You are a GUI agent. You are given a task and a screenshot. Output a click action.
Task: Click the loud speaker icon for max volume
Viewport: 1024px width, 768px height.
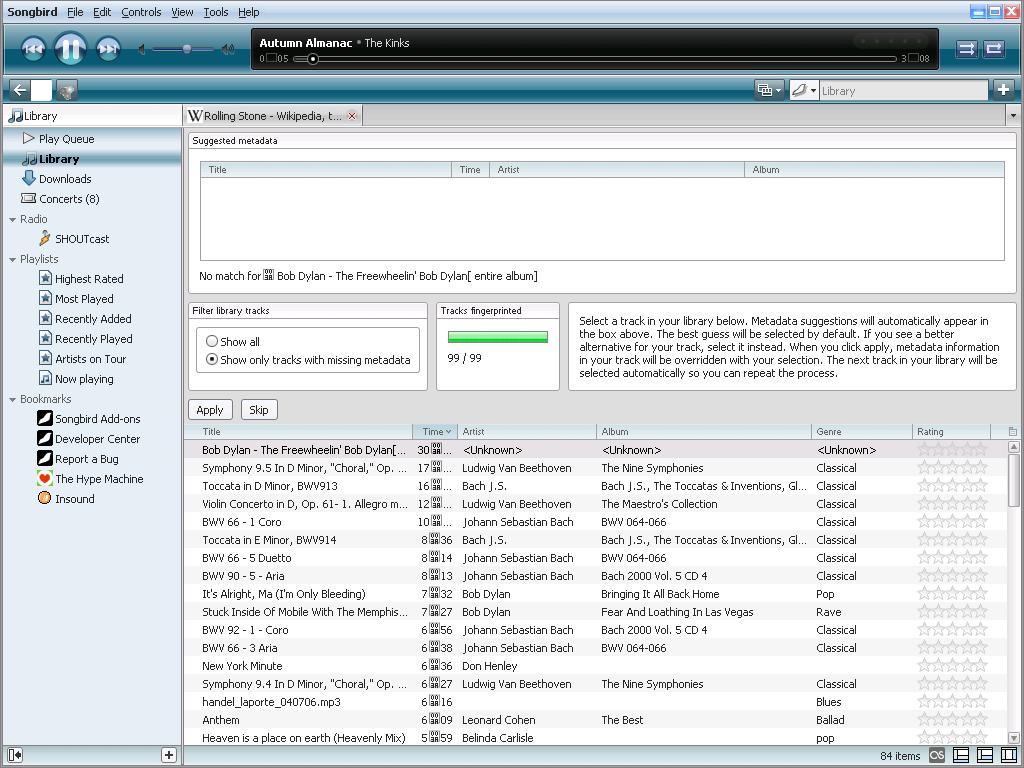(228, 49)
